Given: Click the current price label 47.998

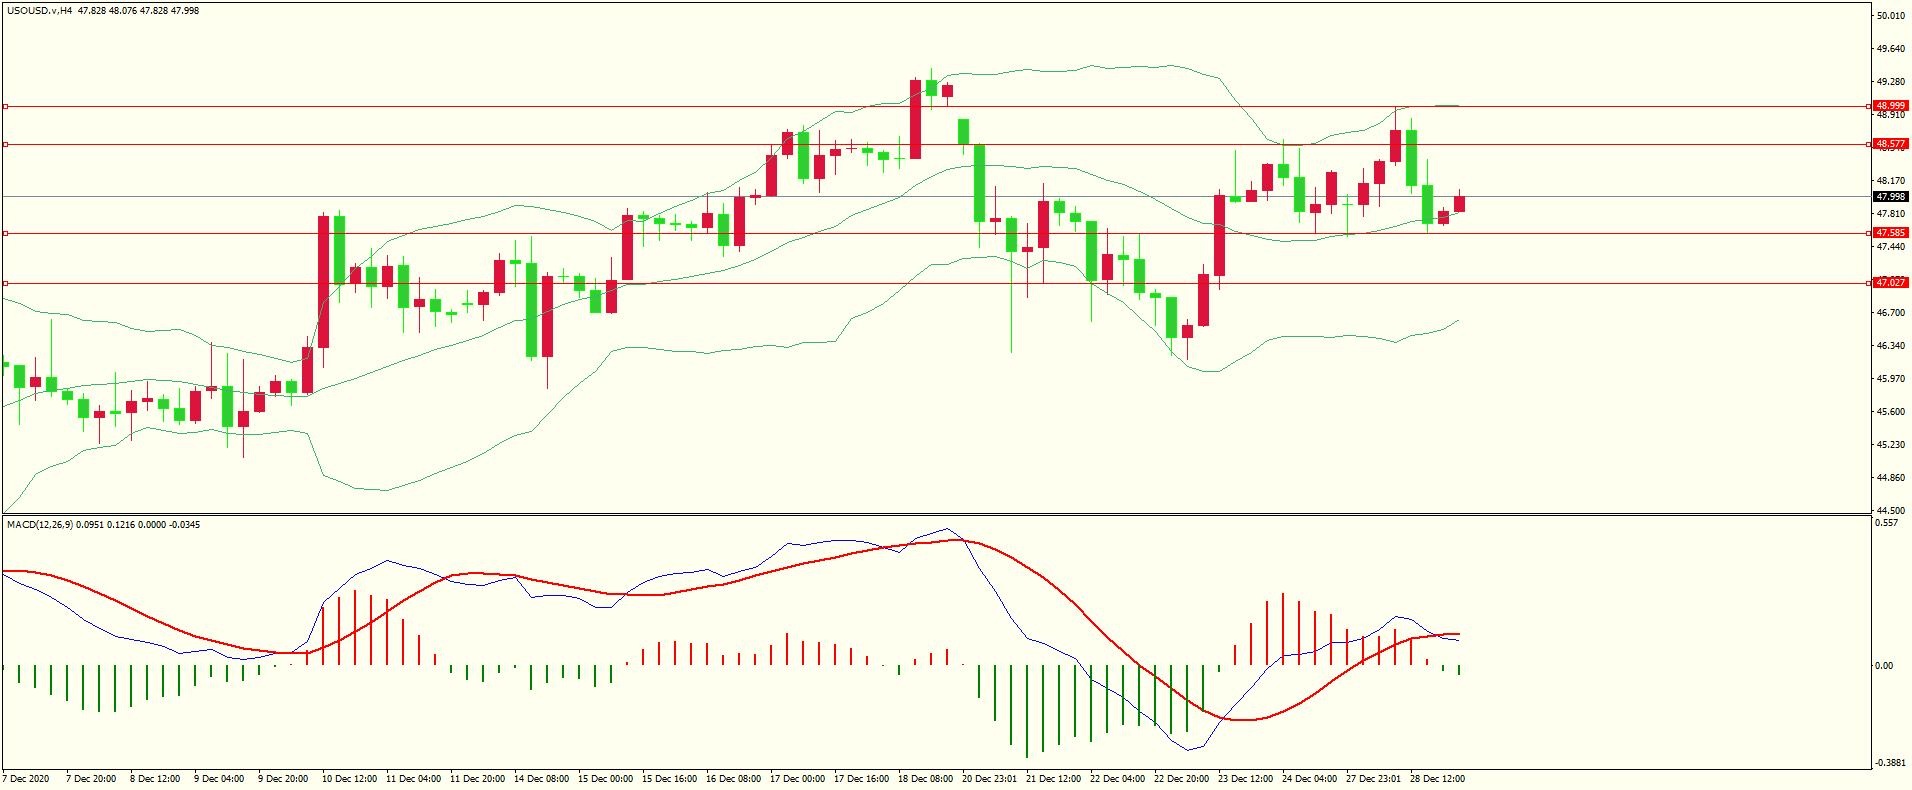Looking at the screenshot, I should 1889,197.
